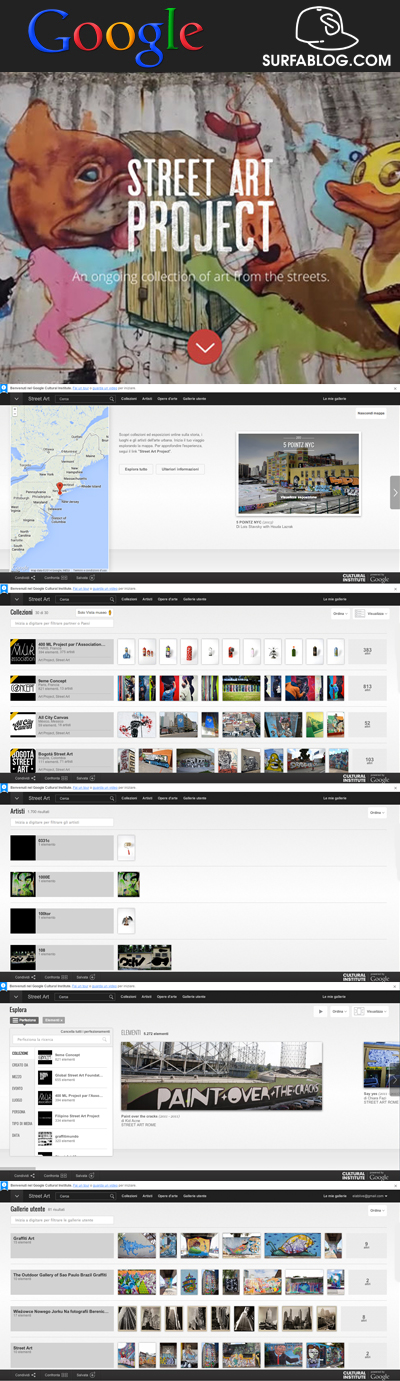Click the 400 ML Project collection logo
Image resolution: width=400 pixels, height=1381 pixels.
tap(23, 652)
